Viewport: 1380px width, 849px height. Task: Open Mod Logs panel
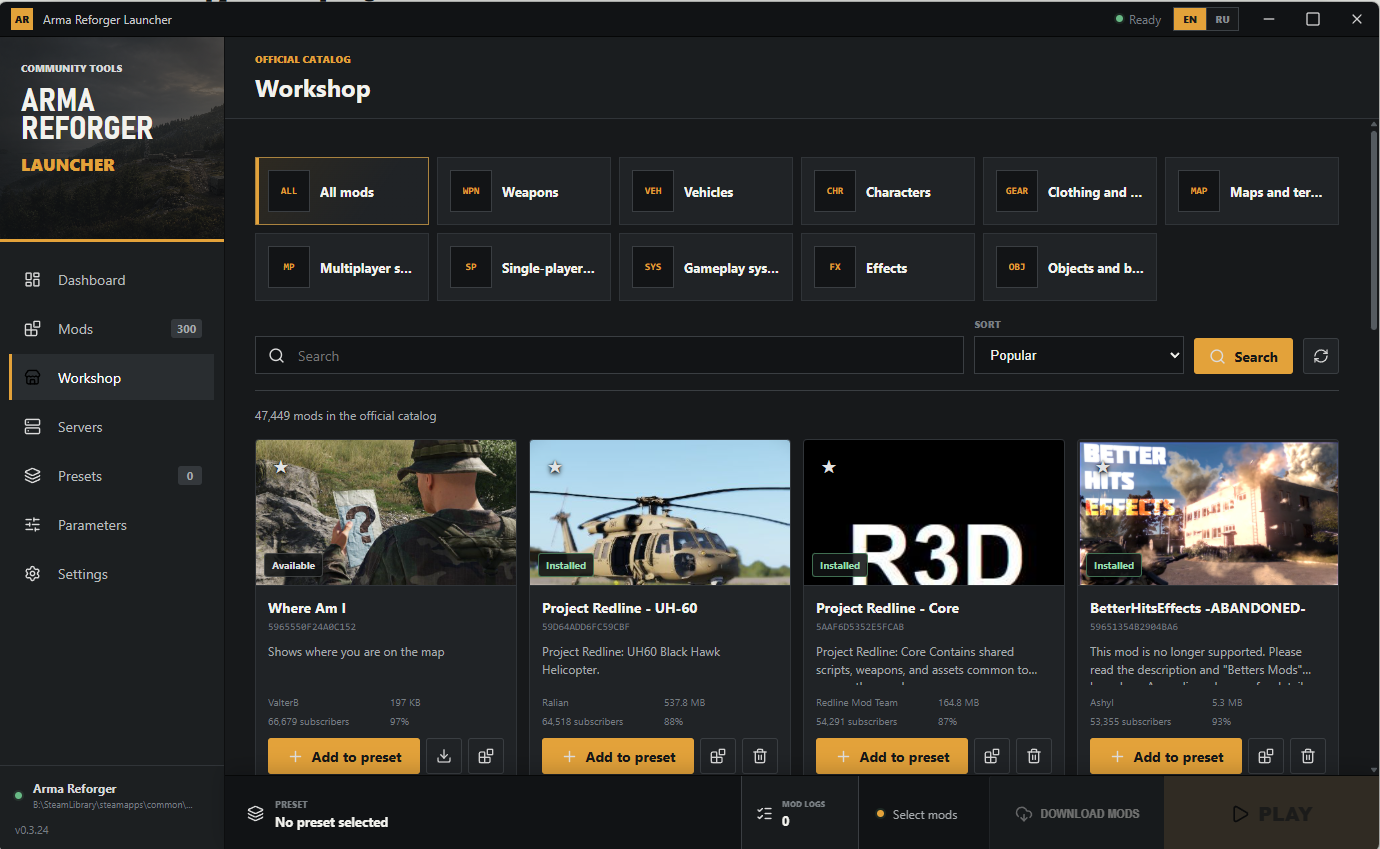(800, 813)
